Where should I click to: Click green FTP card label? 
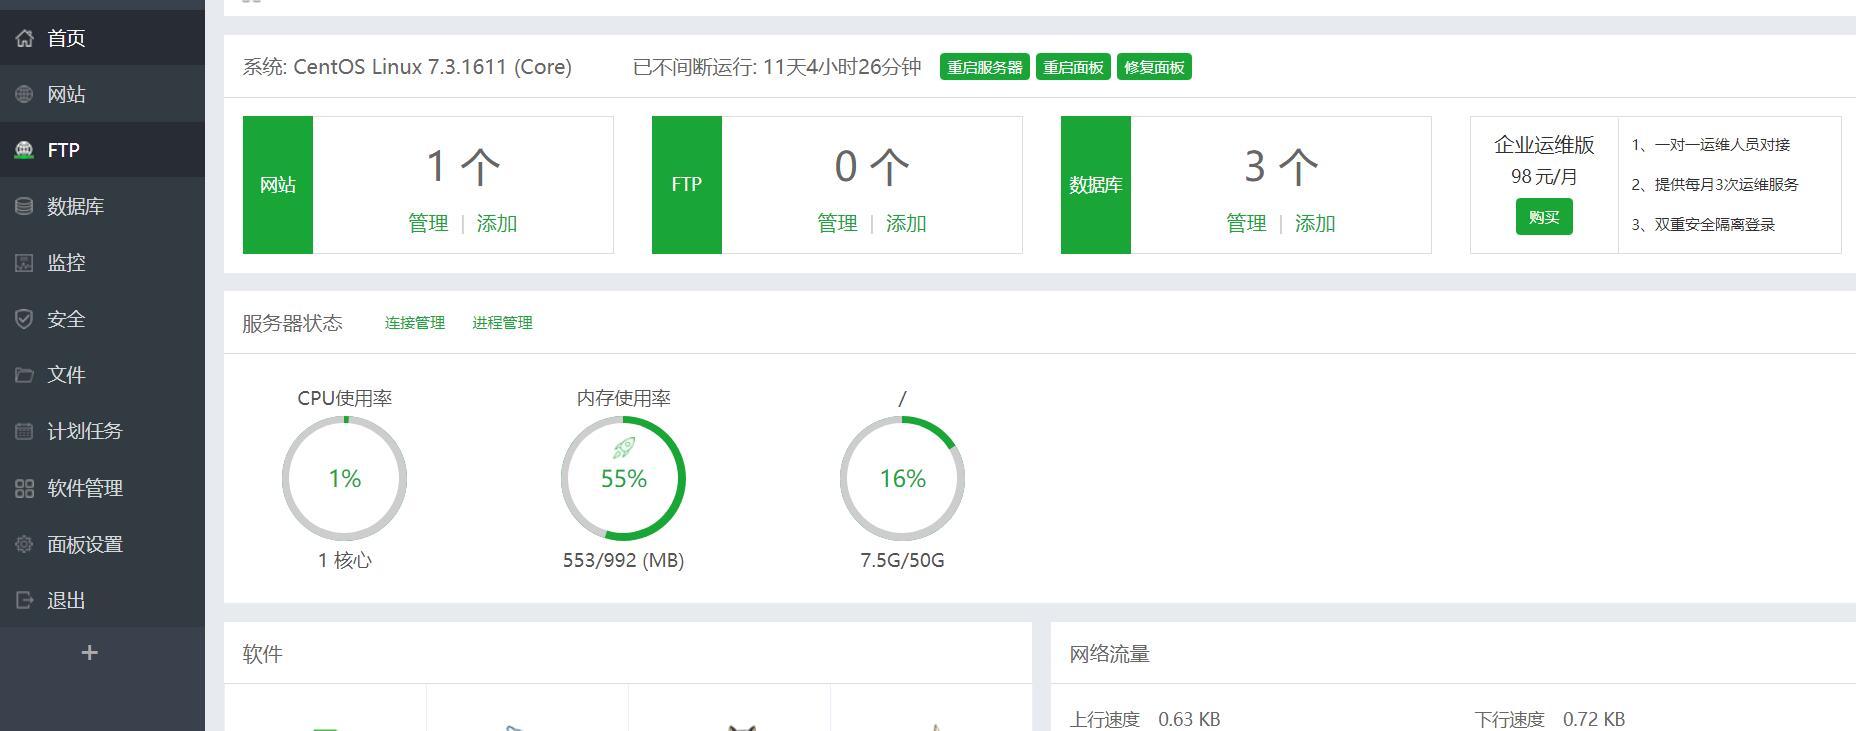[x=687, y=185]
